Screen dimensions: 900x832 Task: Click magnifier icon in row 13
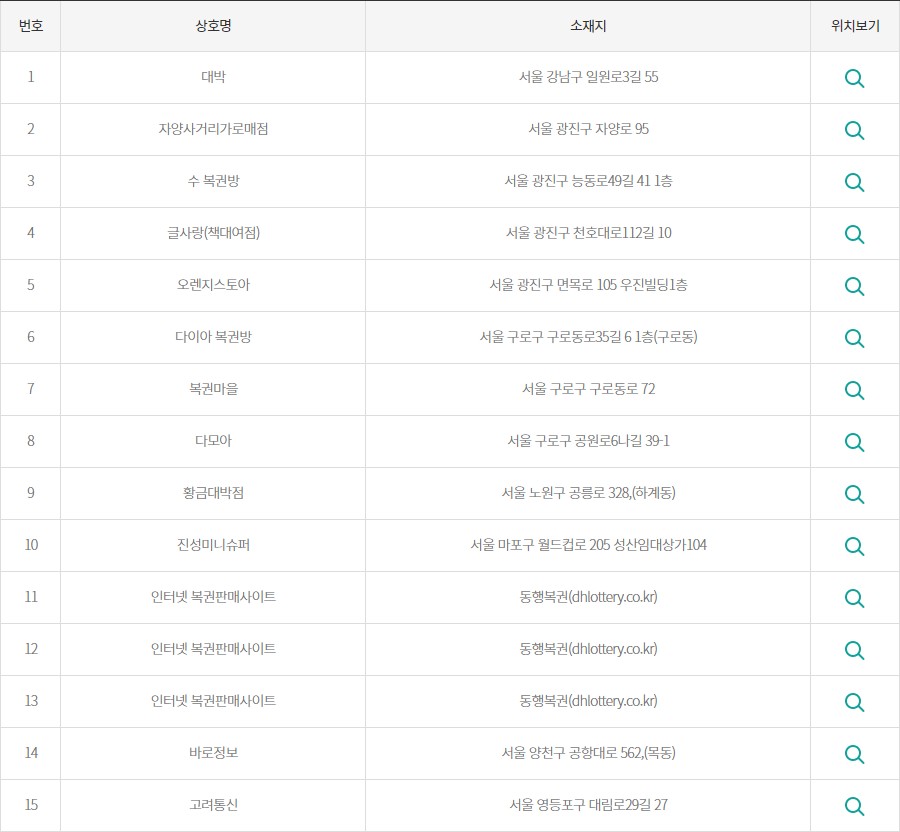tap(854, 702)
